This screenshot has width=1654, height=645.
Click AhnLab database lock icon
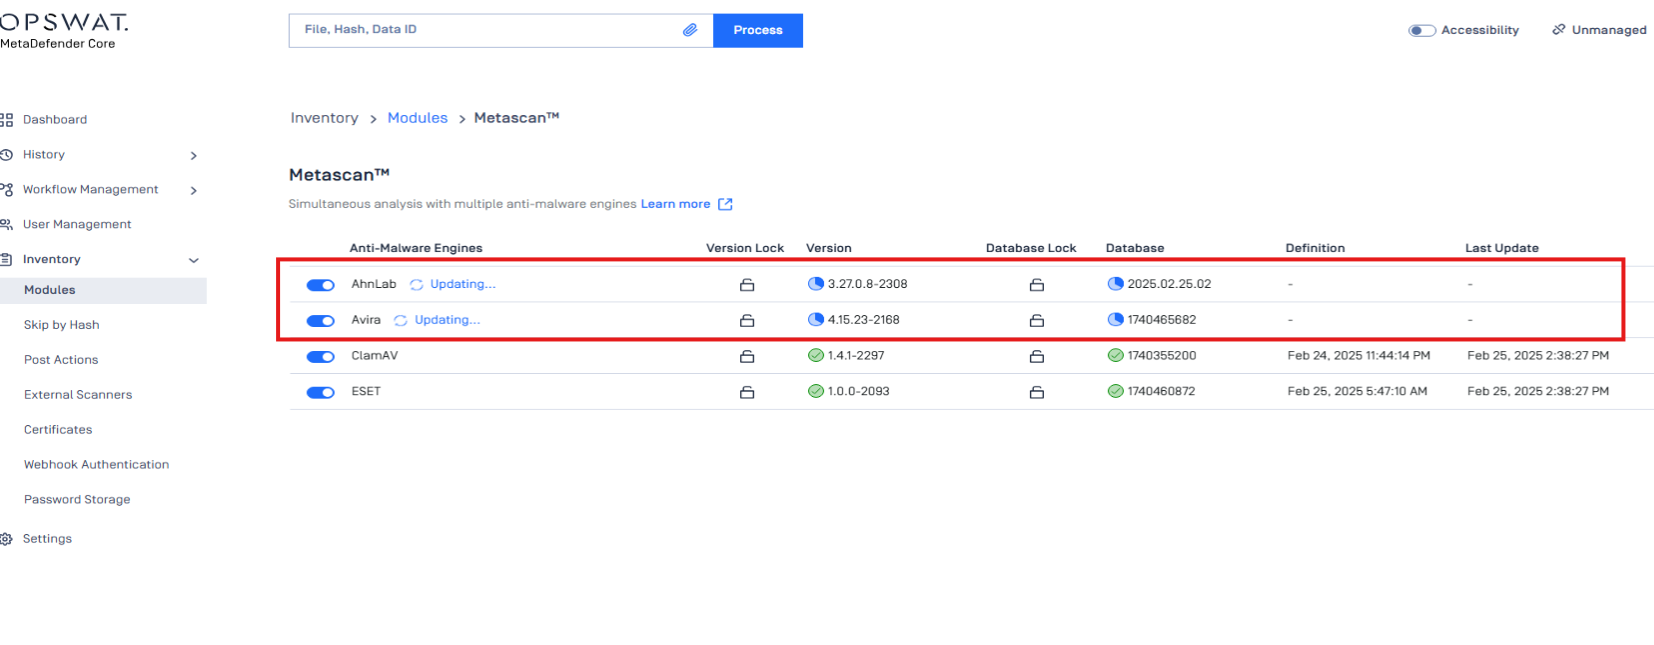tap(1037, 285)
